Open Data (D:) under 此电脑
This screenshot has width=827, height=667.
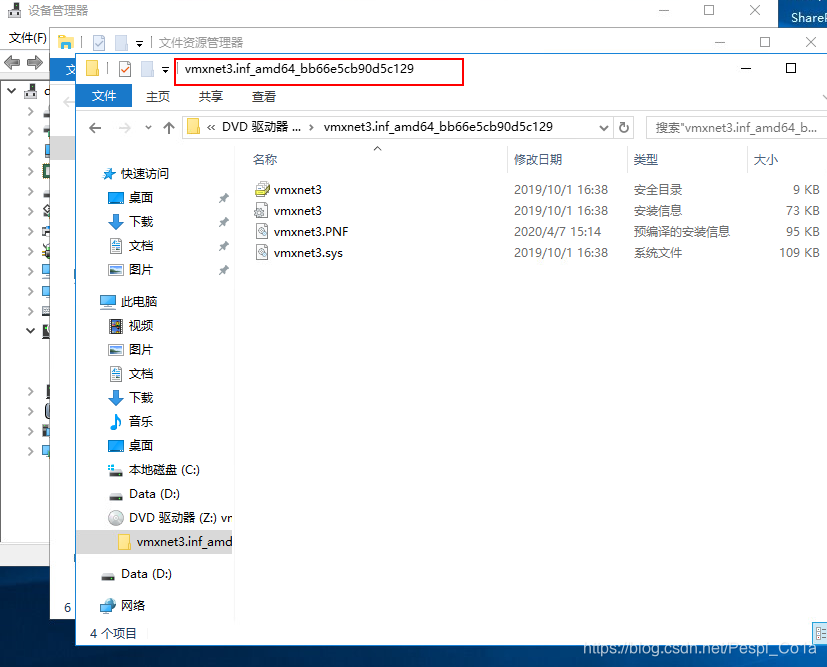[155, 494]
